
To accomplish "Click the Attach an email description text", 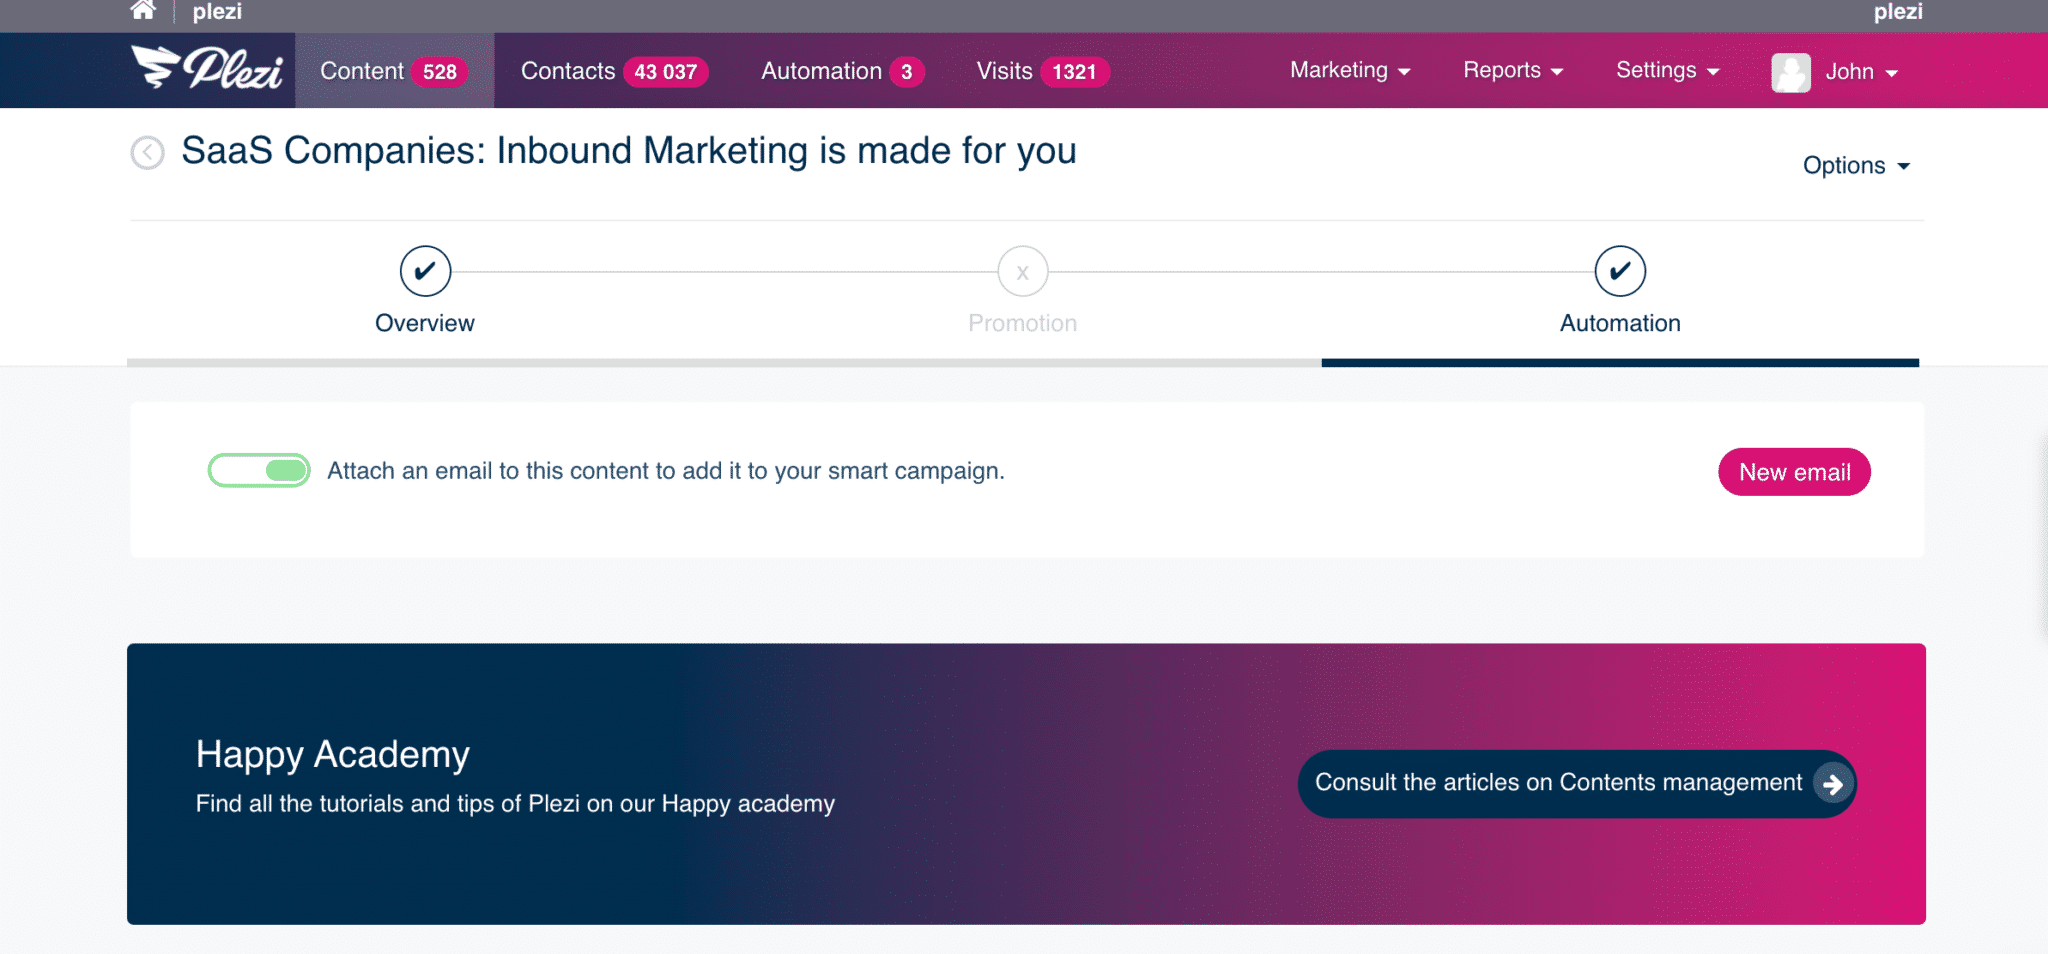I will pos(666,471).
